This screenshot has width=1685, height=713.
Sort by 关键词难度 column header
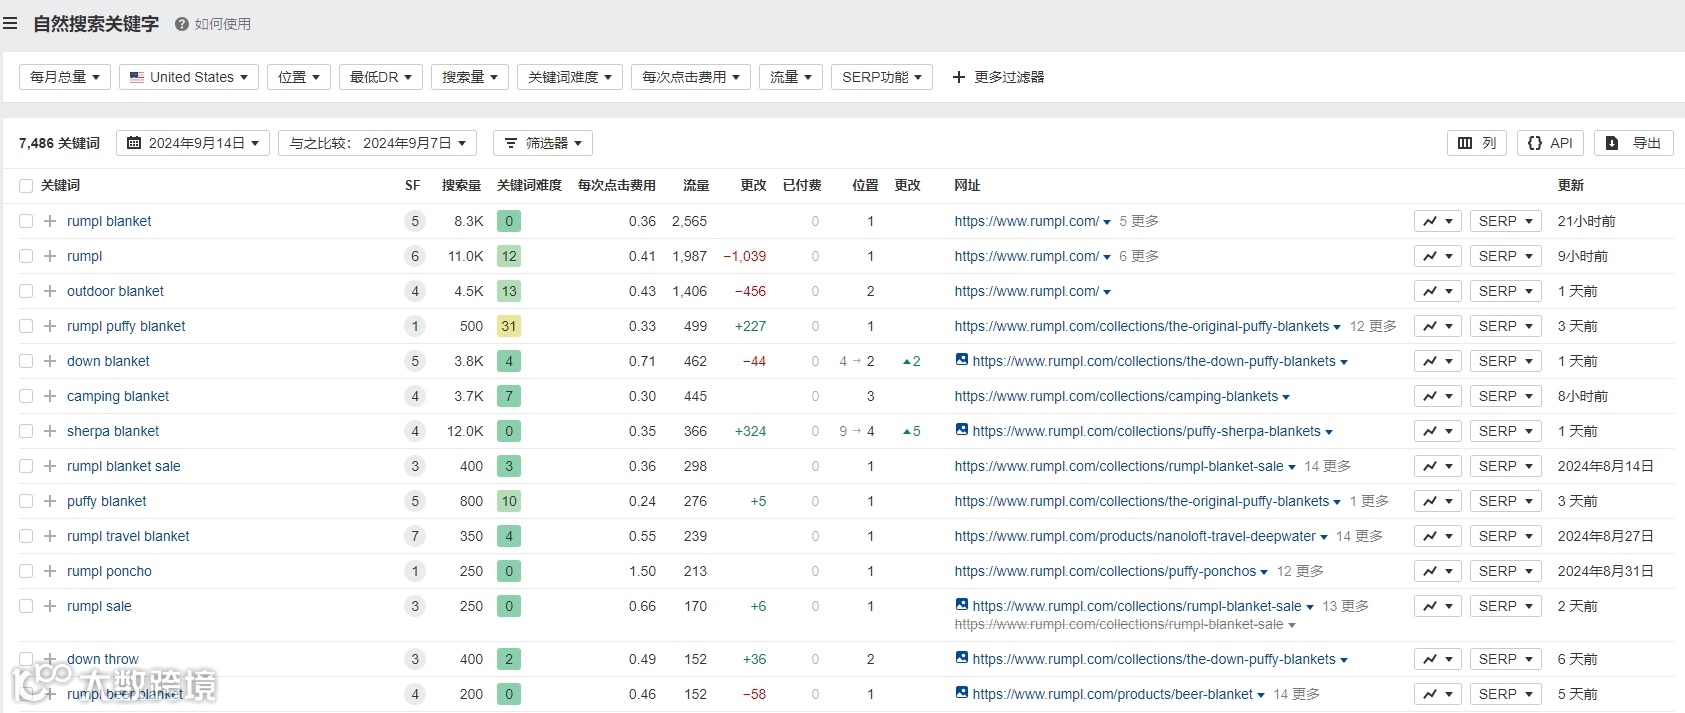point(529,186)
